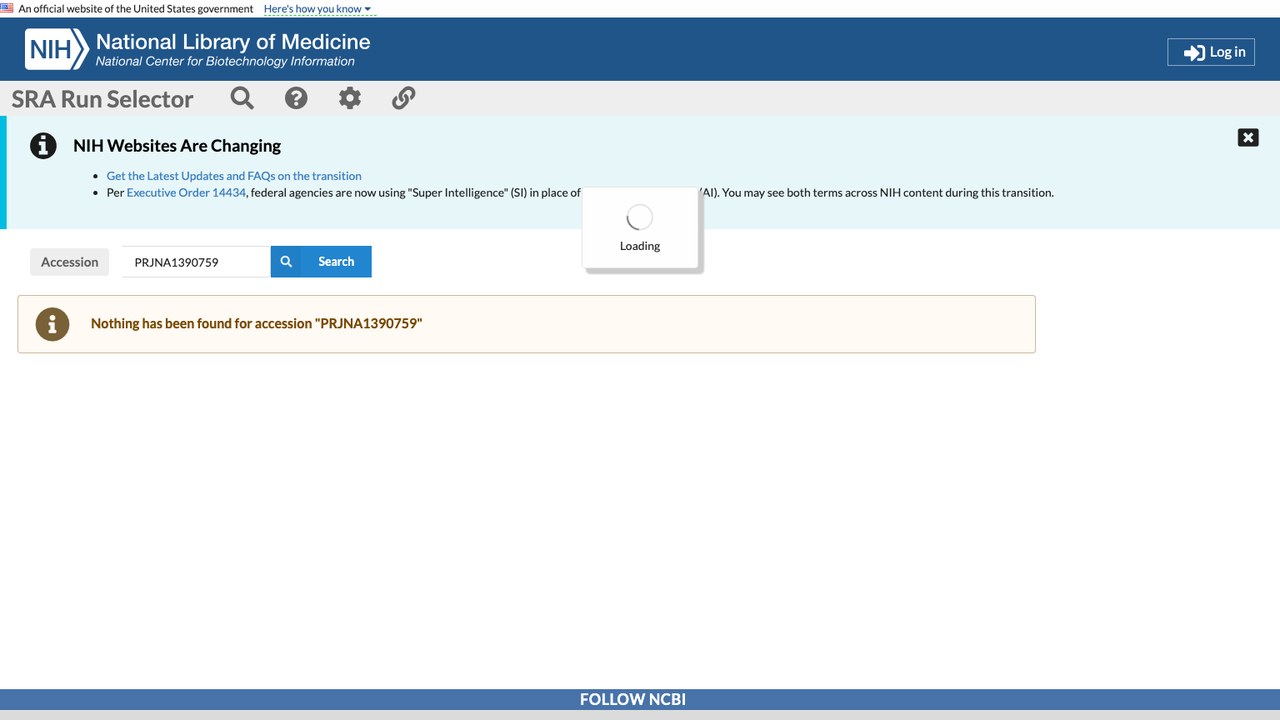Click the brown info icon in the not-found alert

(53, 324)
